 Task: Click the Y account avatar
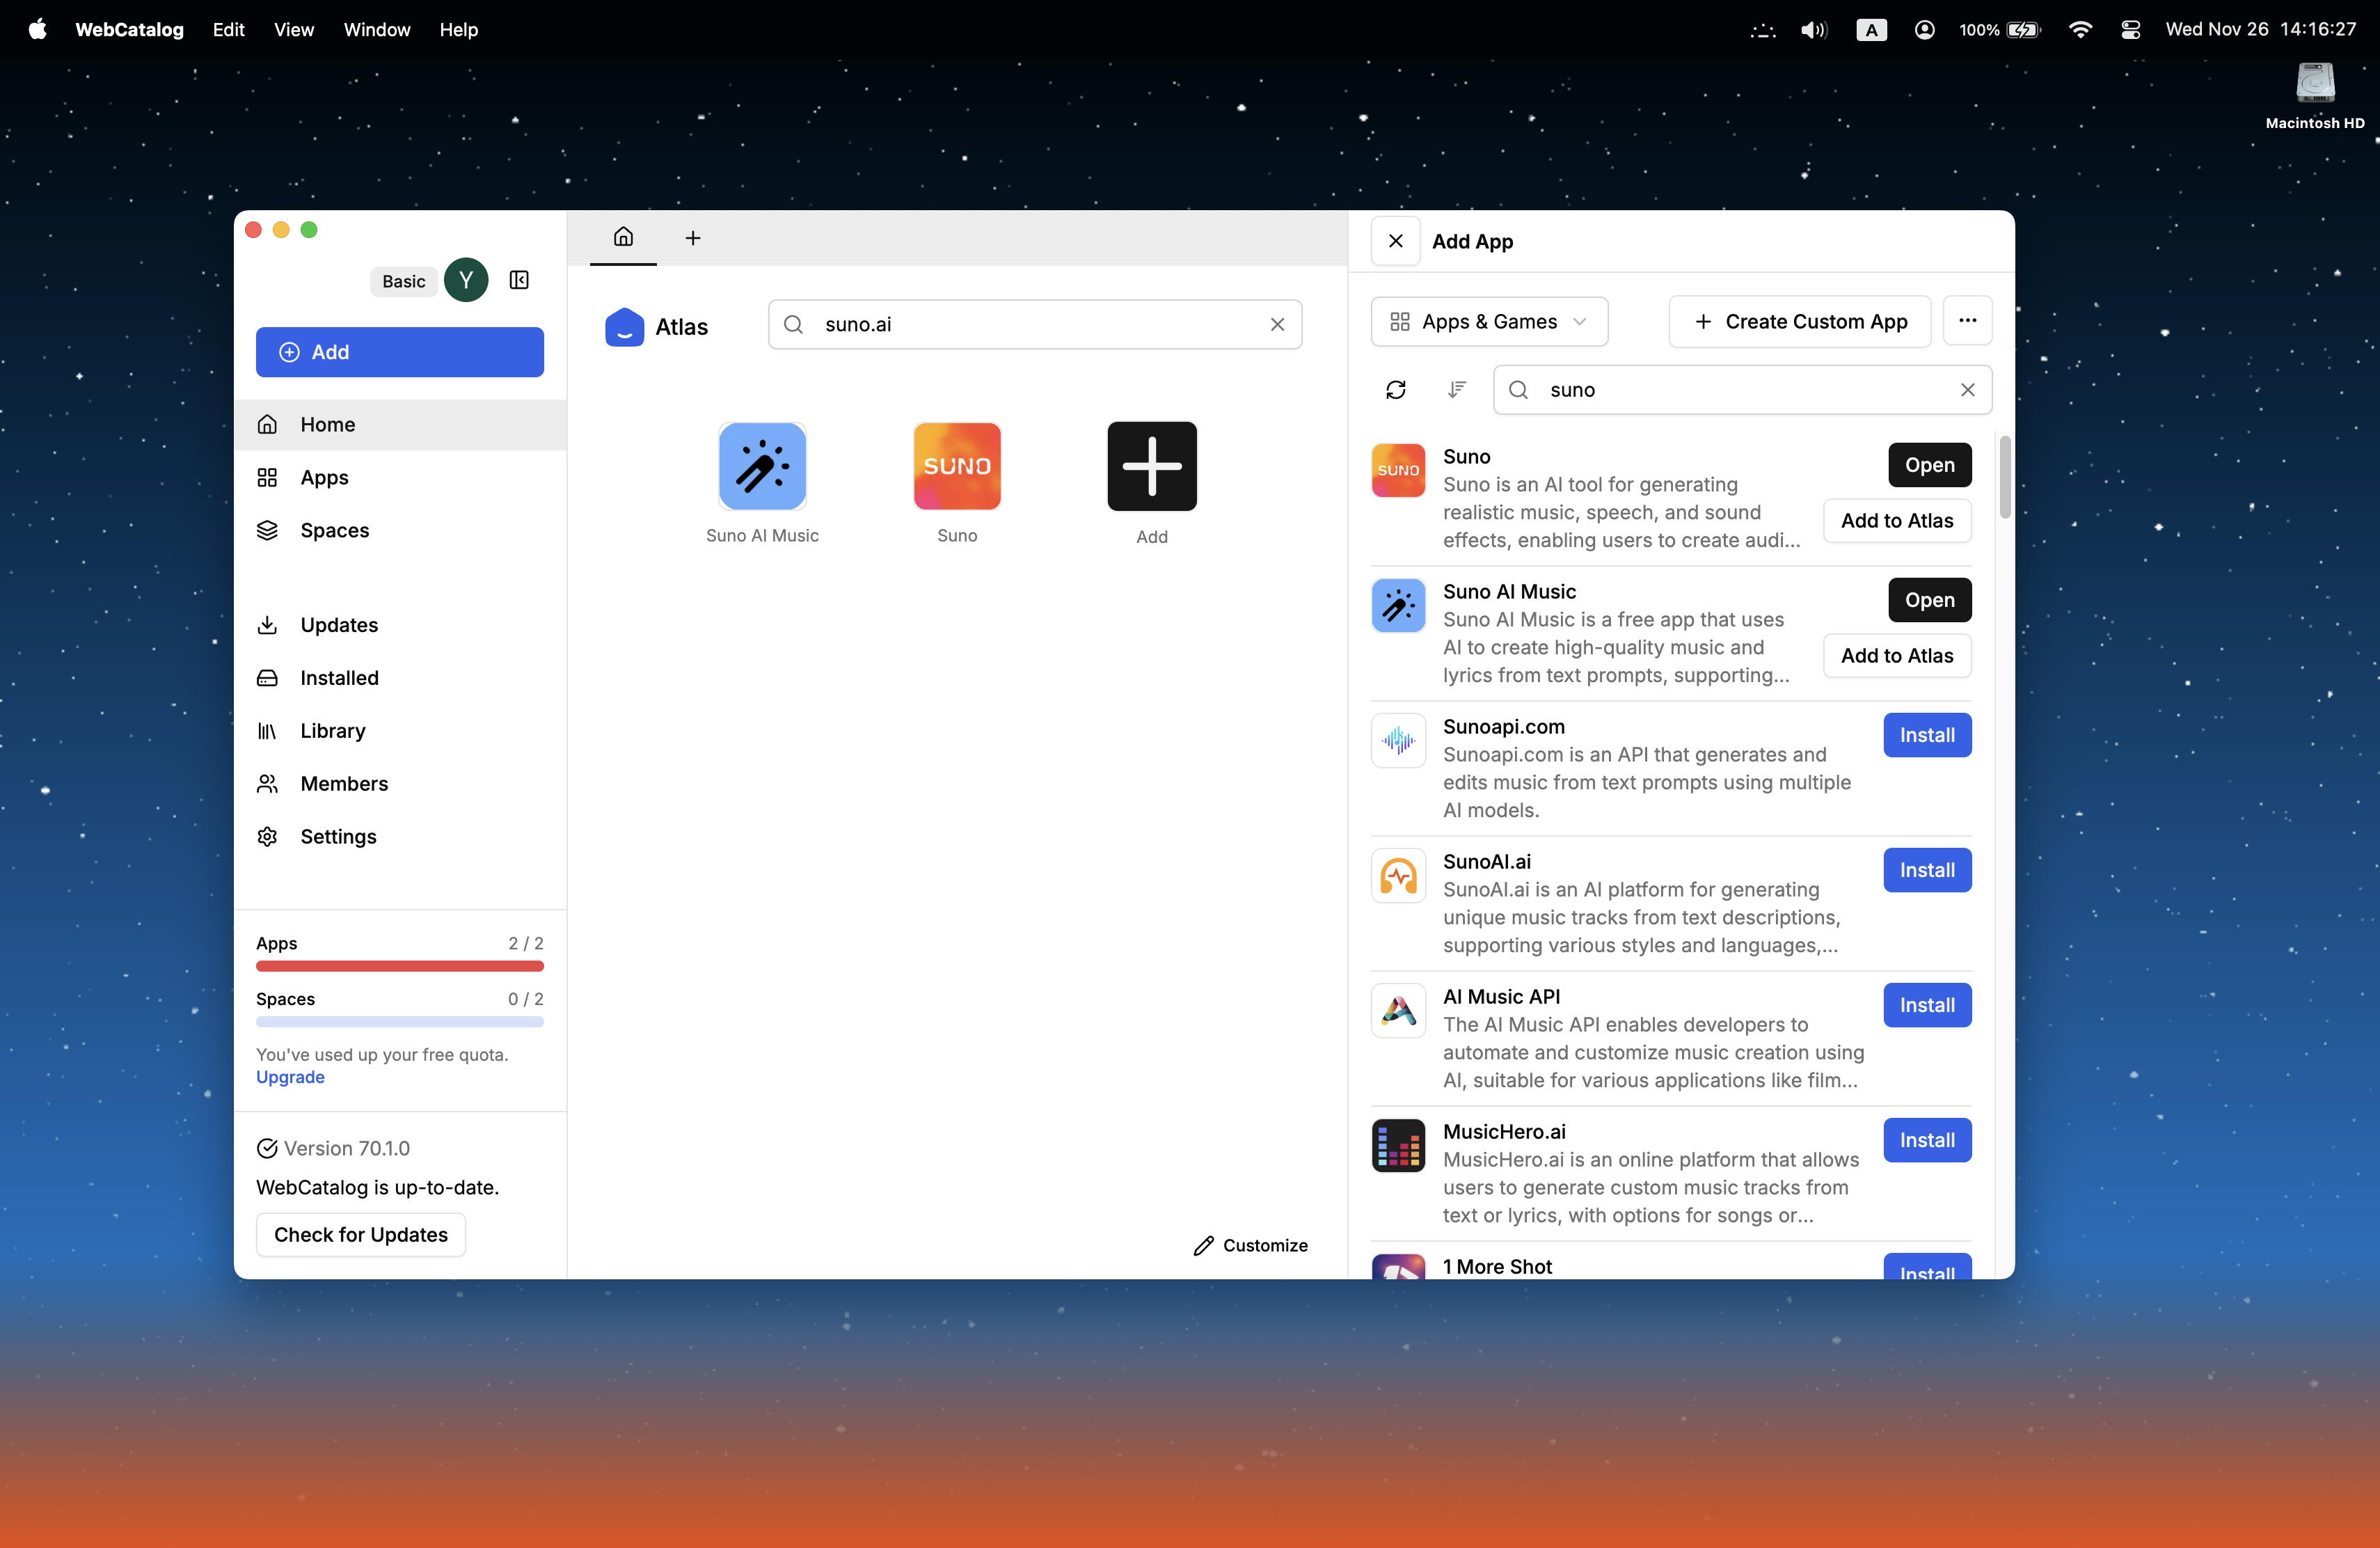coord(466,280)
